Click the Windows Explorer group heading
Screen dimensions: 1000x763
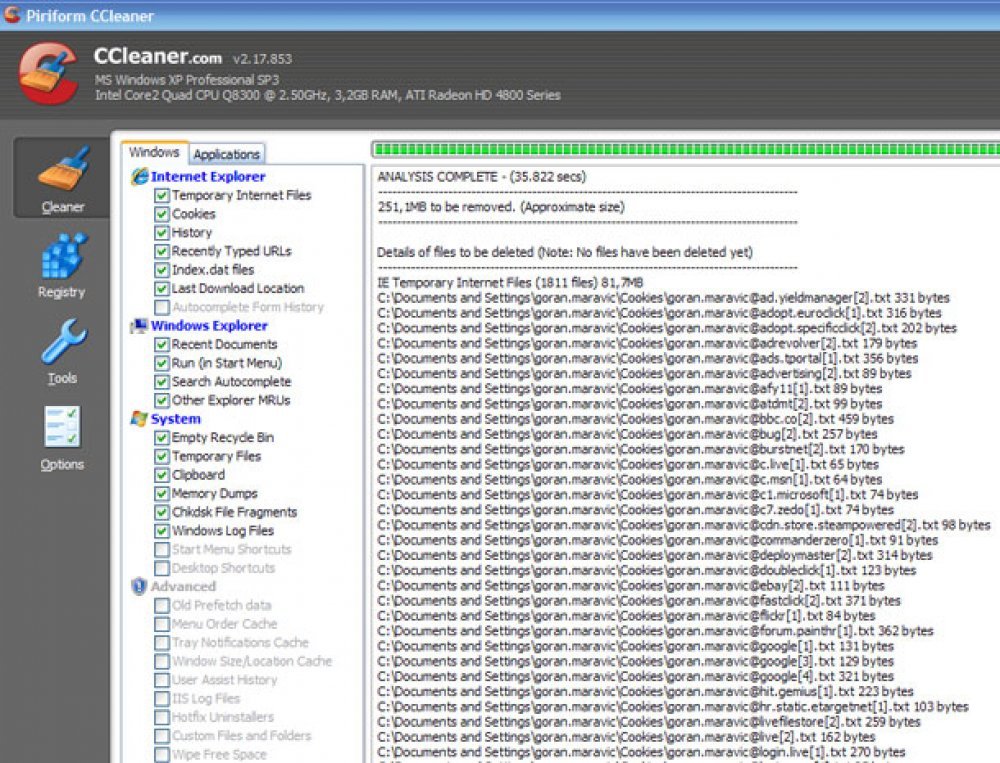[x=209, y=325]
